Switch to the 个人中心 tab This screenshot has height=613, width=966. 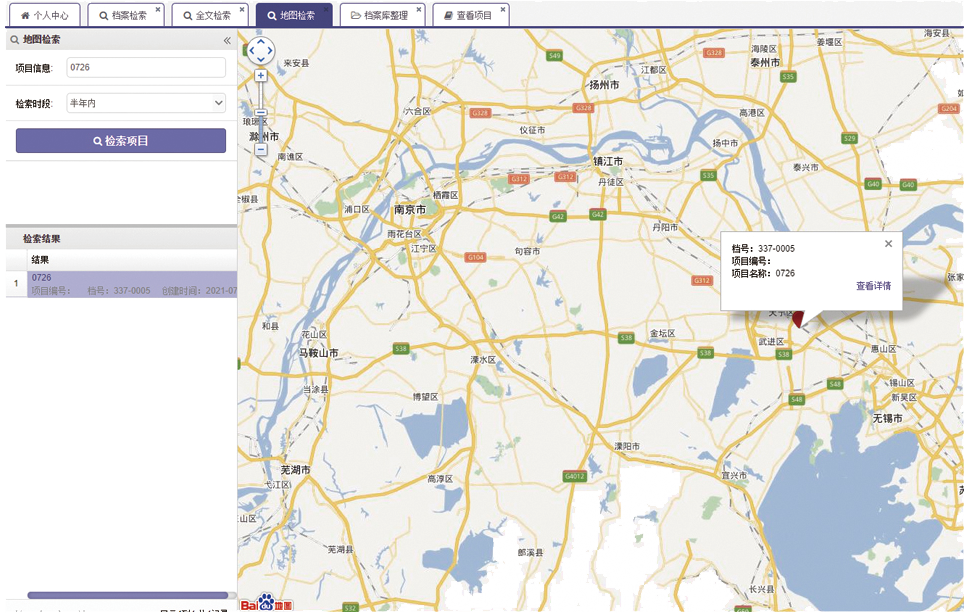tap(45, 16)
